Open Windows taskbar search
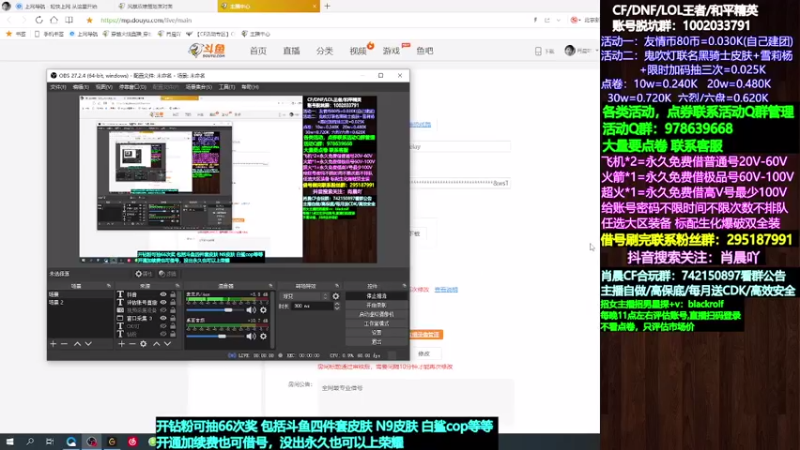 [30, 442]
